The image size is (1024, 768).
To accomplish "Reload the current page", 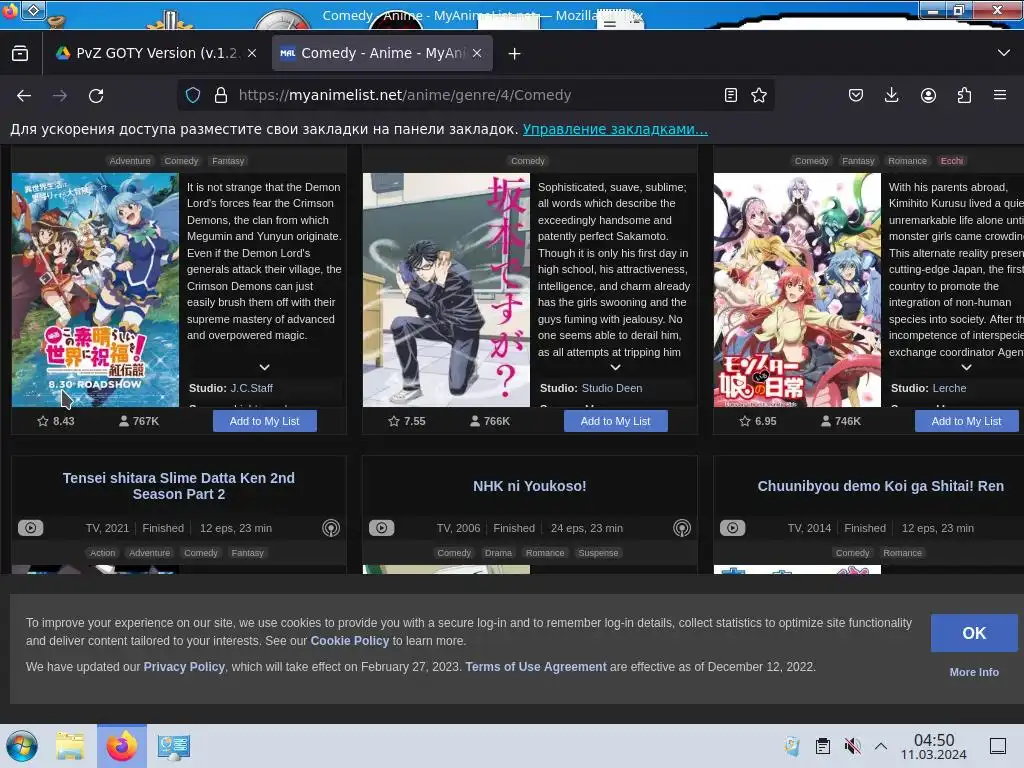I will pyautogui.click(x=96, y=95).
